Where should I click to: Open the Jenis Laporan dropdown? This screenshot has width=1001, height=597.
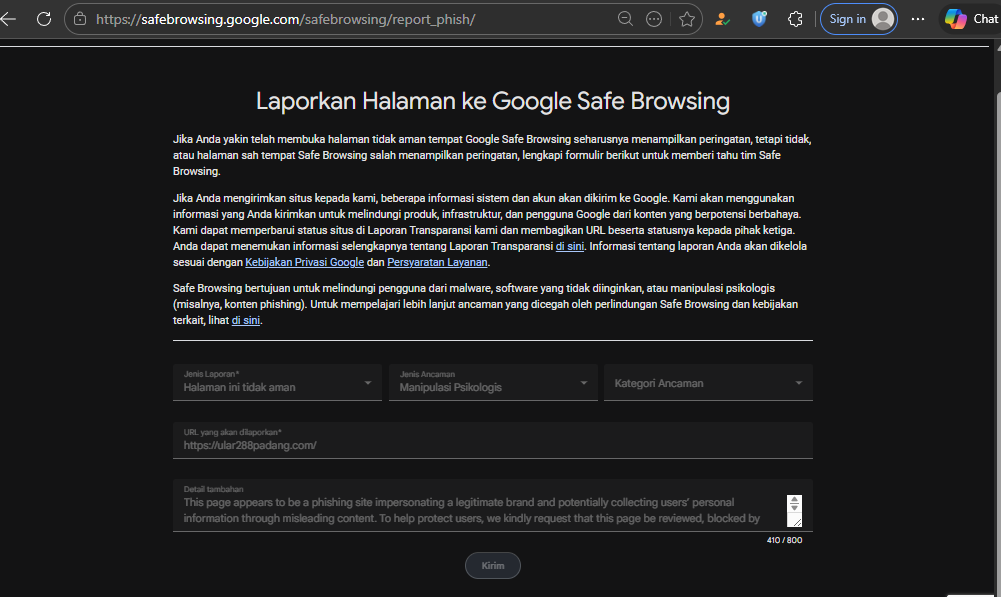click(x=277, y=382)
